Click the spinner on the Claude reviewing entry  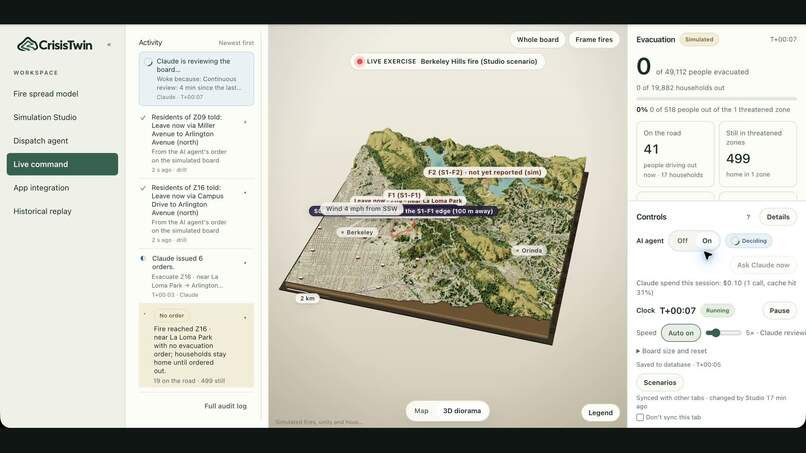[x=149, y=62]
